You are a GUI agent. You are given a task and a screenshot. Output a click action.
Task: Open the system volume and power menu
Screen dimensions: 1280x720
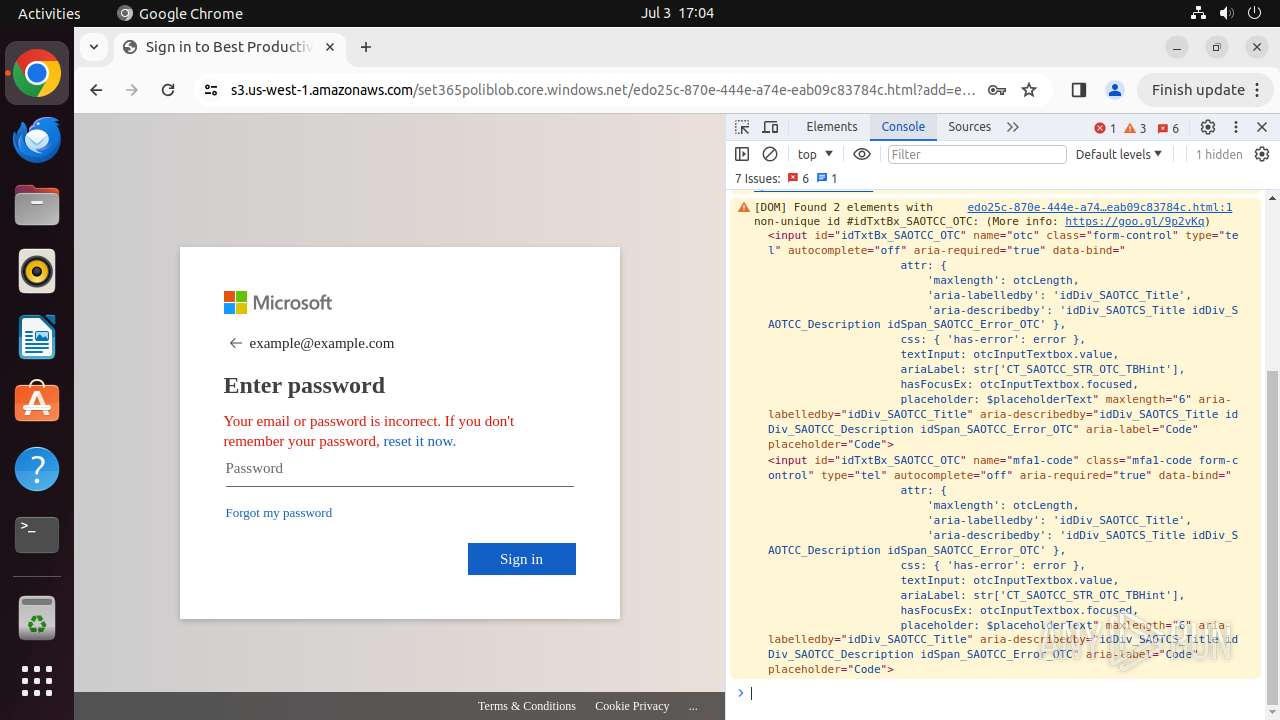1226,13
